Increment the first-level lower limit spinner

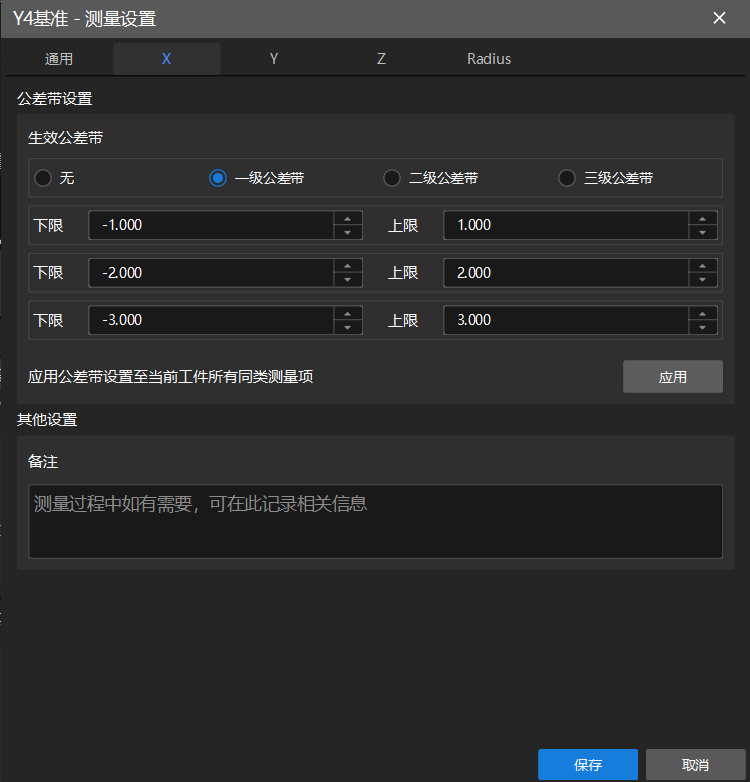347,218
